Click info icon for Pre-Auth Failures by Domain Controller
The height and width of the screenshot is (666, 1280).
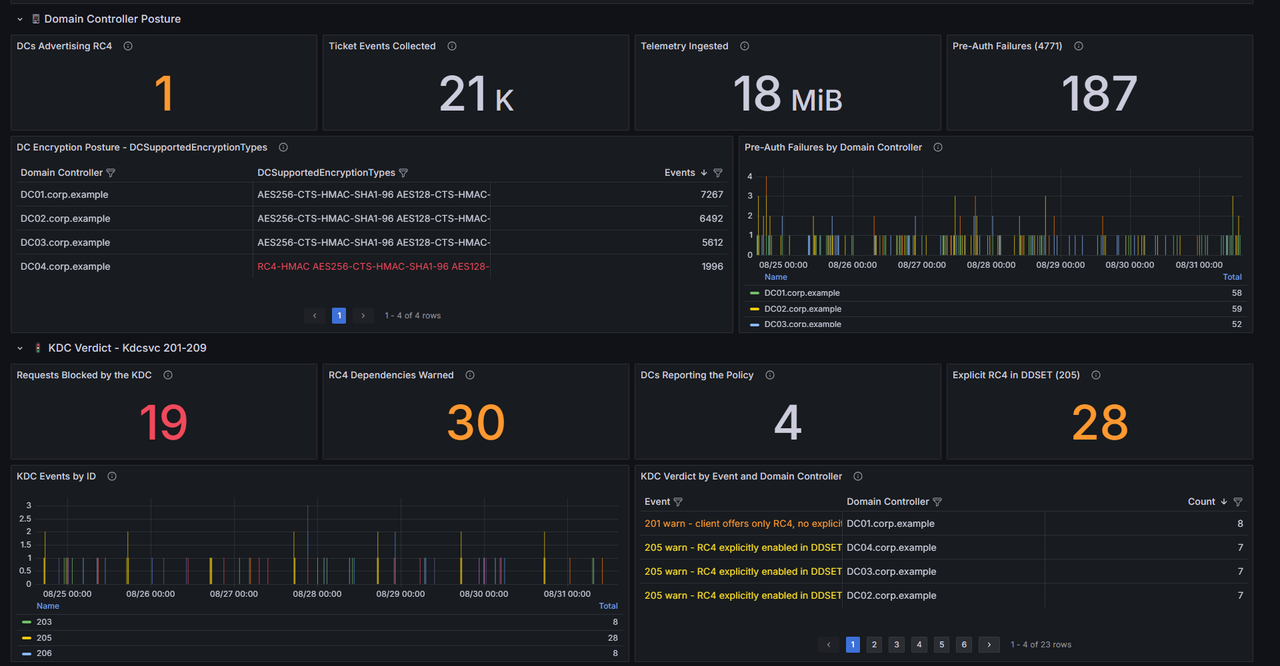pyautogui.click(x=938, y=147)
